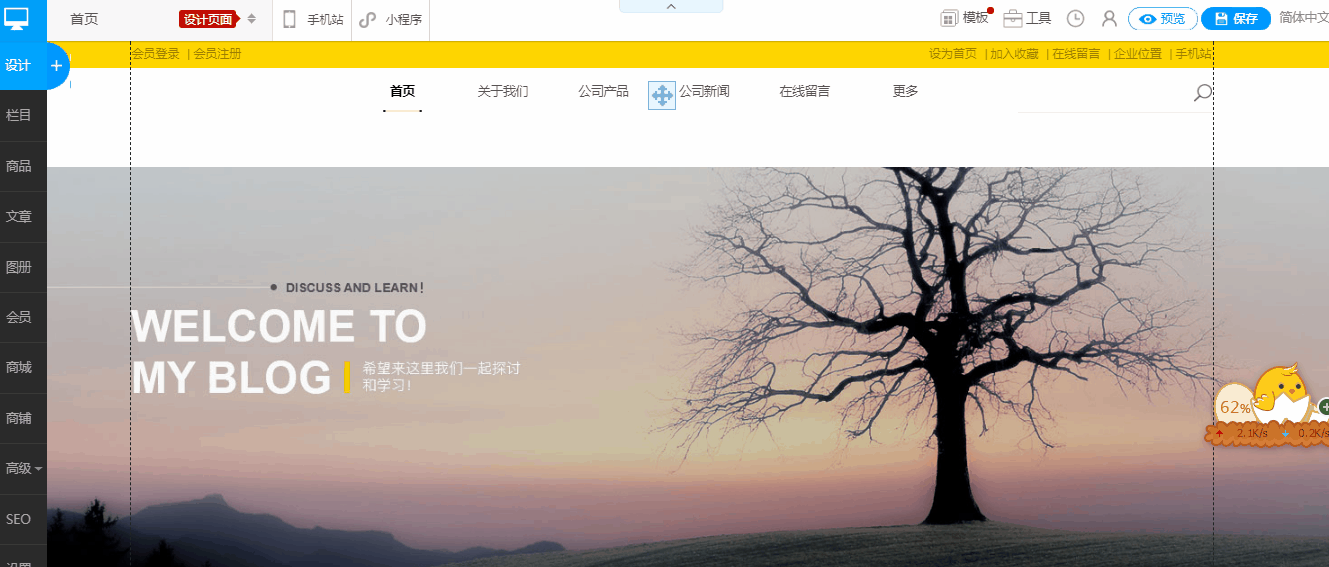
Task: Click the move-handle cross arrows icon
Action: [662, 96]
